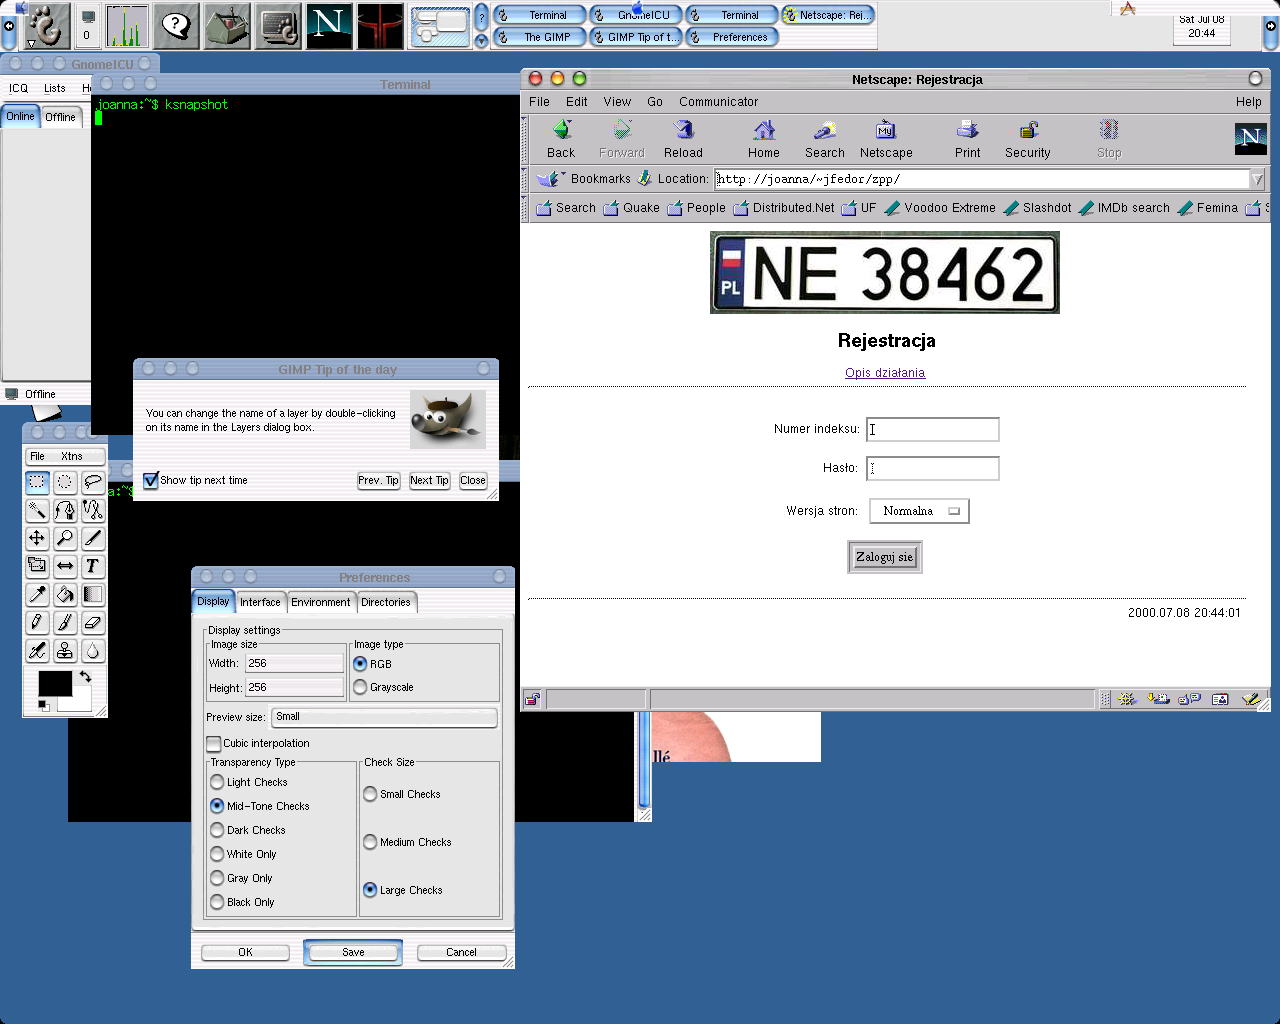Select the Airbrush tool in GIMP toolbox

pyautogui.click(x=37, y=650)
